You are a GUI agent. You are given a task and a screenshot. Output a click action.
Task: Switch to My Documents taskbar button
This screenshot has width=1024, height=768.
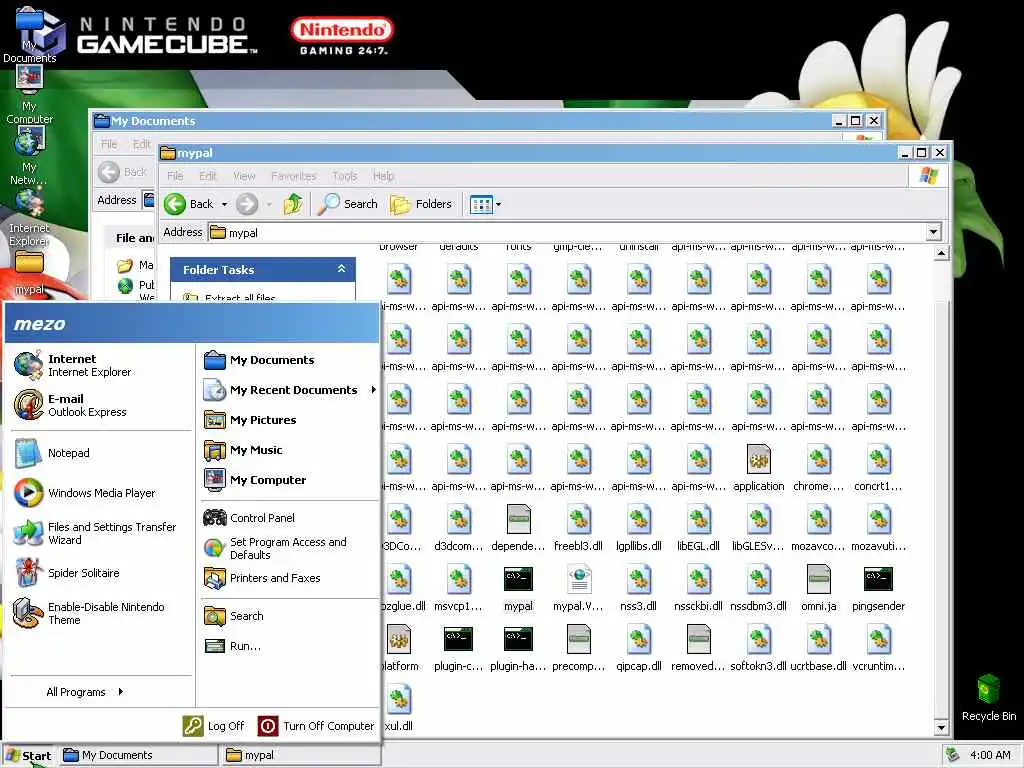click(x=138, y=755)
